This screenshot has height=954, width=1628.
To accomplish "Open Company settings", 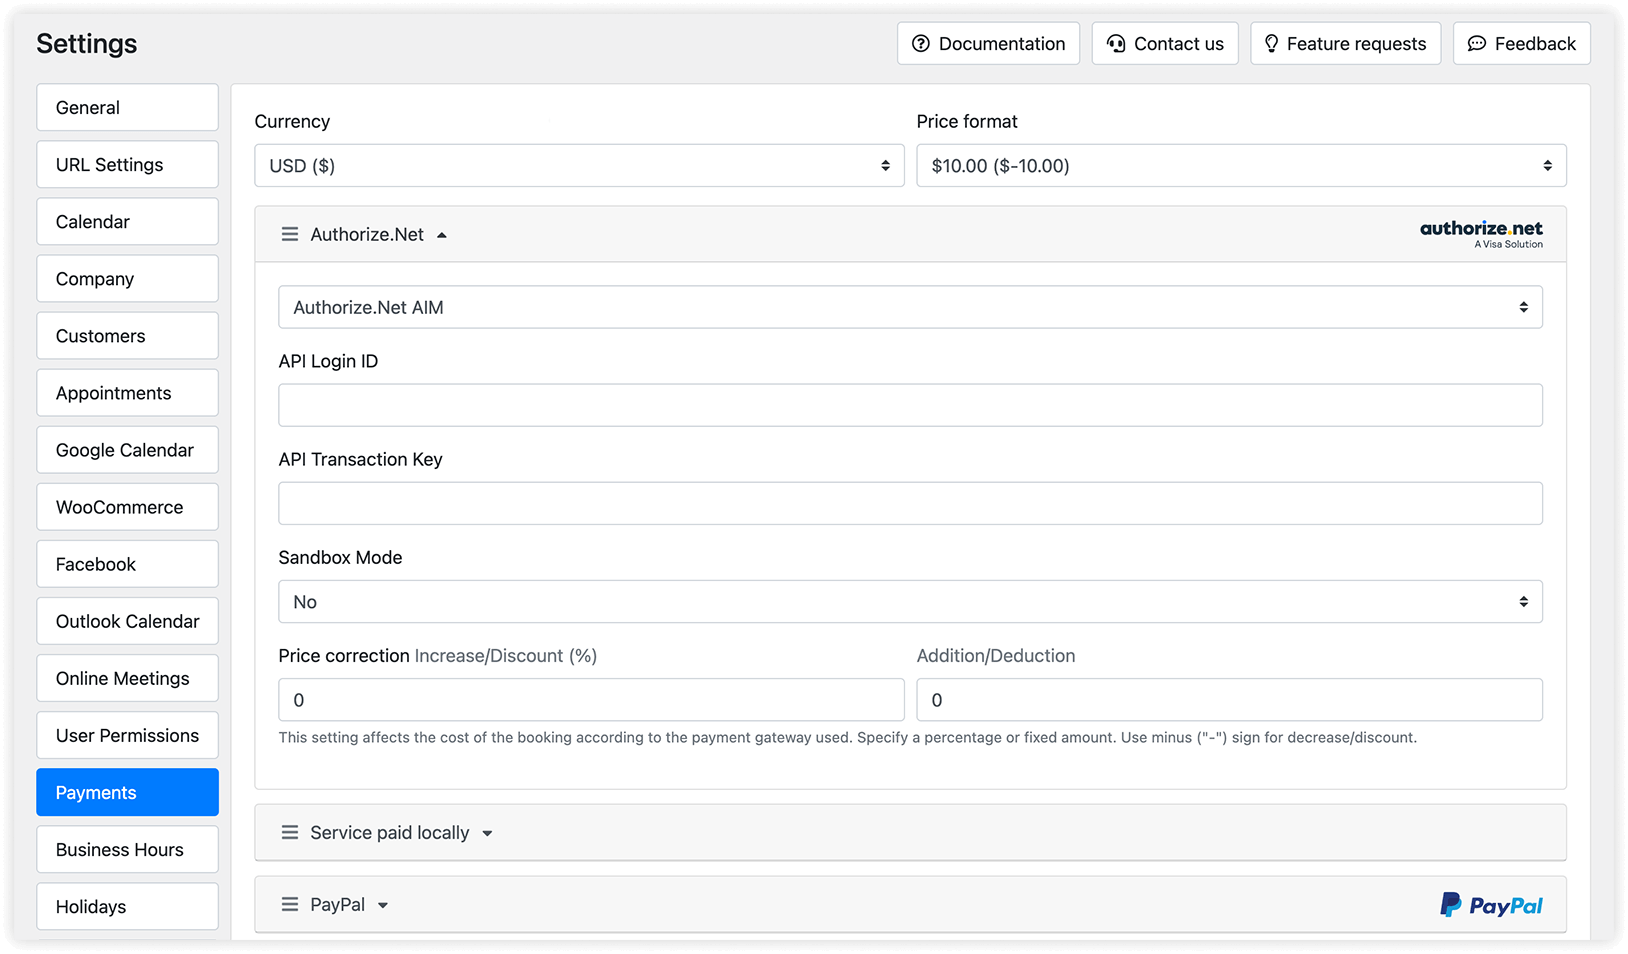I will tap(127, 279).
